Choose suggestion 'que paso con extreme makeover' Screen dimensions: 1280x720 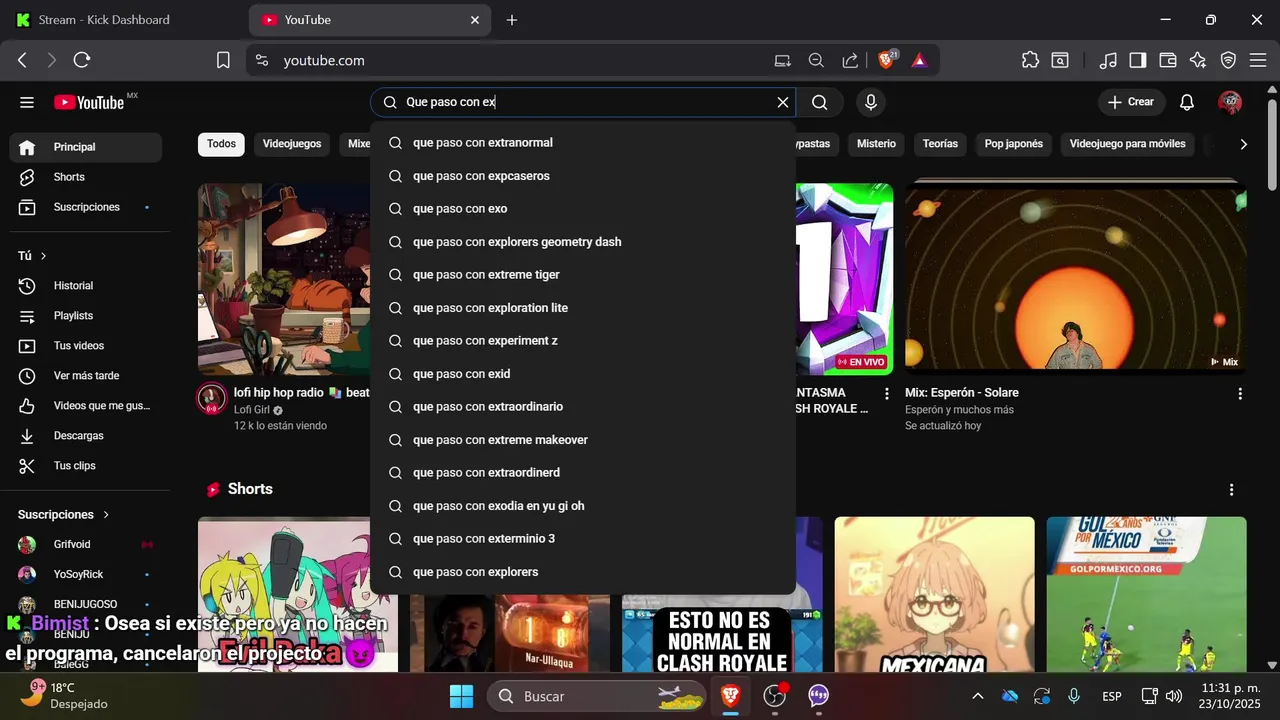(583, 440)
